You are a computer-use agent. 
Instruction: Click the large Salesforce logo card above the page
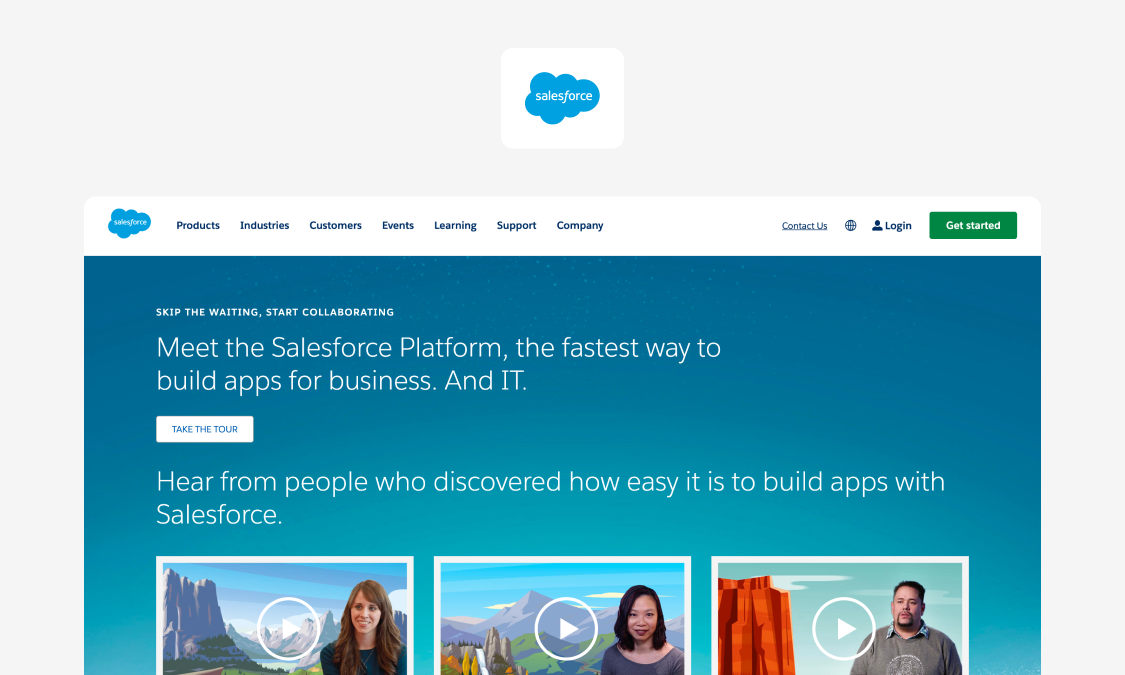coord(562,98)
